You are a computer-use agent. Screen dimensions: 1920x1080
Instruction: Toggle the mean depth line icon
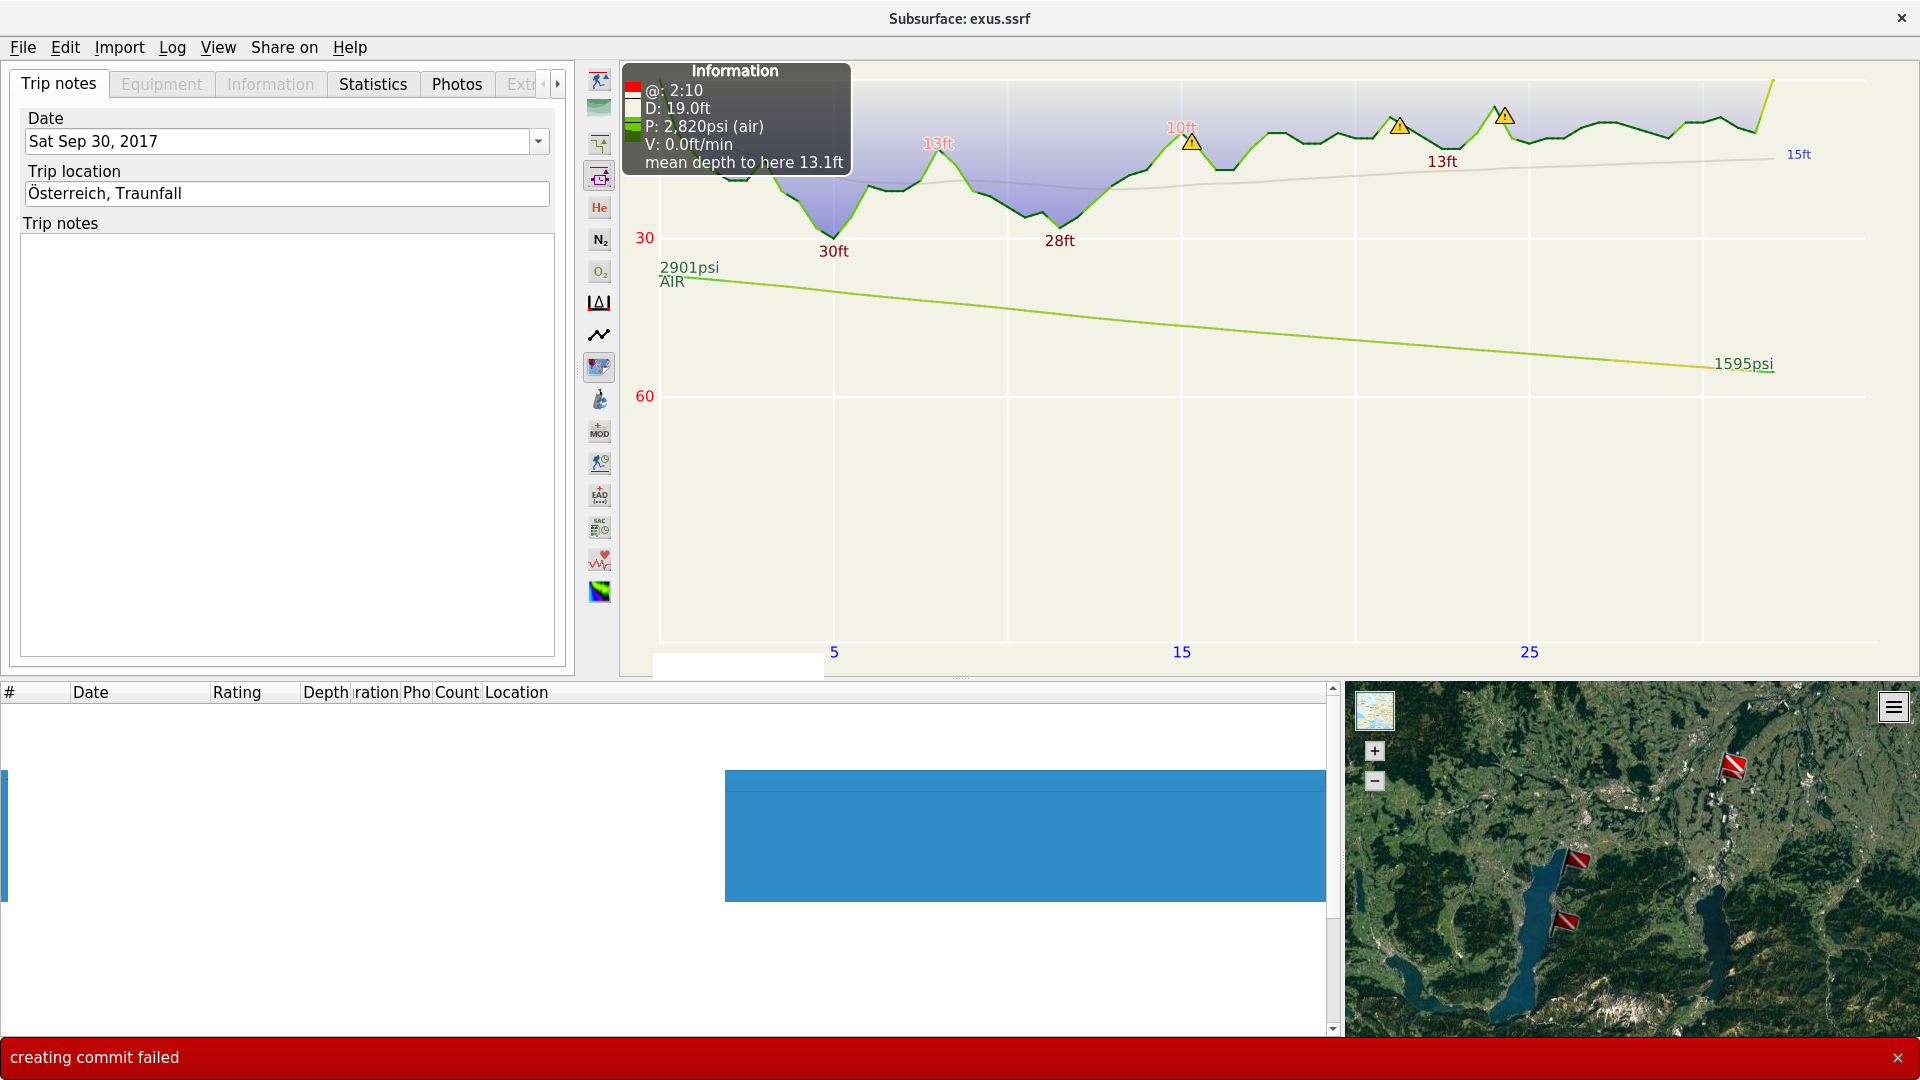pyautogui.click(x=599, y=335)
